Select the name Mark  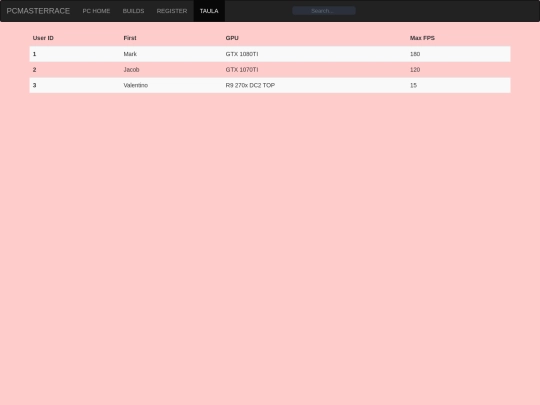click(x=130, y=54)
